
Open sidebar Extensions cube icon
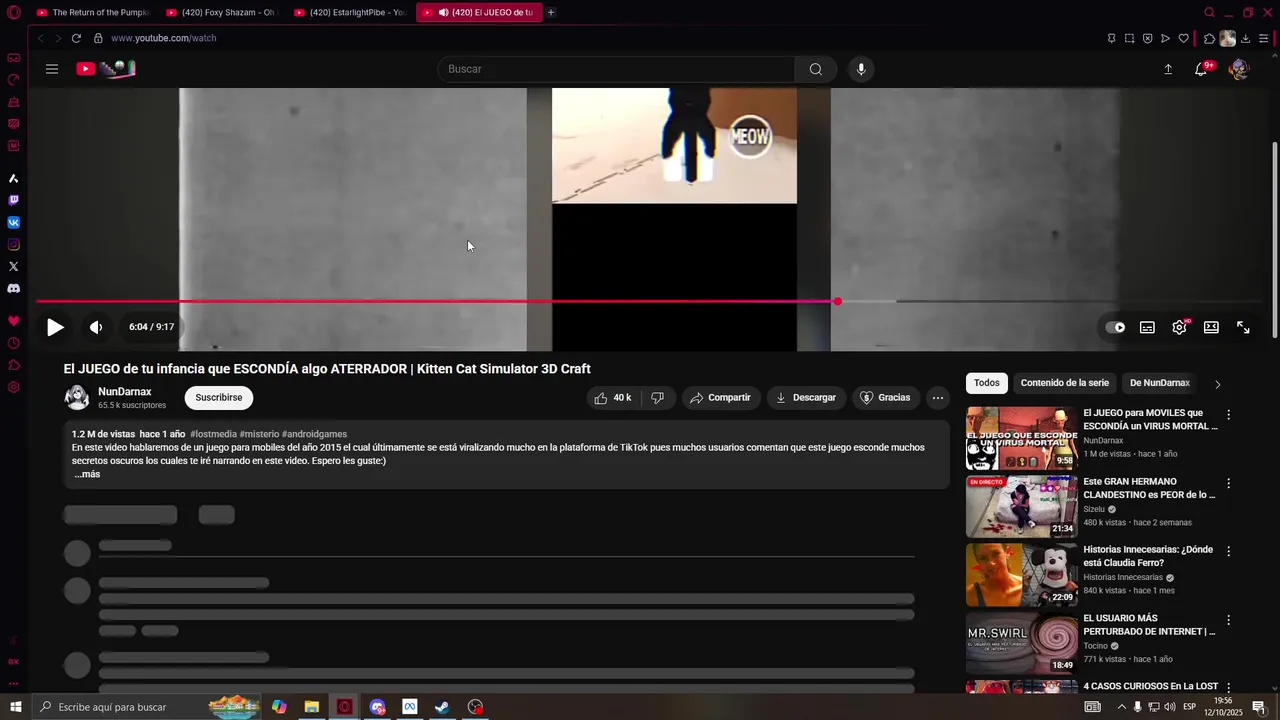[13, 365]
